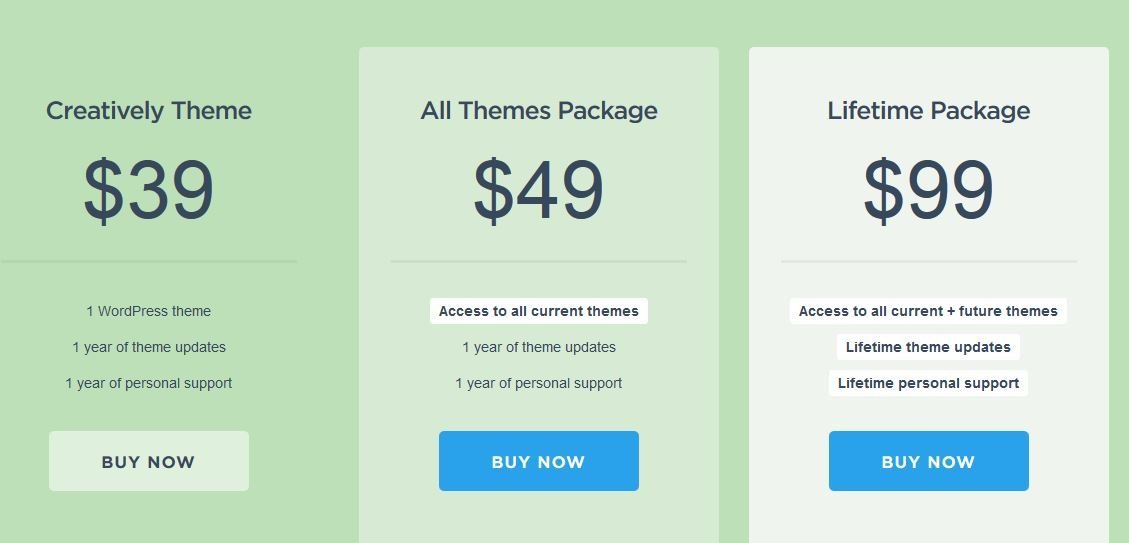Click Buy Now for All Themes Package
This screenshot has height=543, width=1129.
point(539,461)
